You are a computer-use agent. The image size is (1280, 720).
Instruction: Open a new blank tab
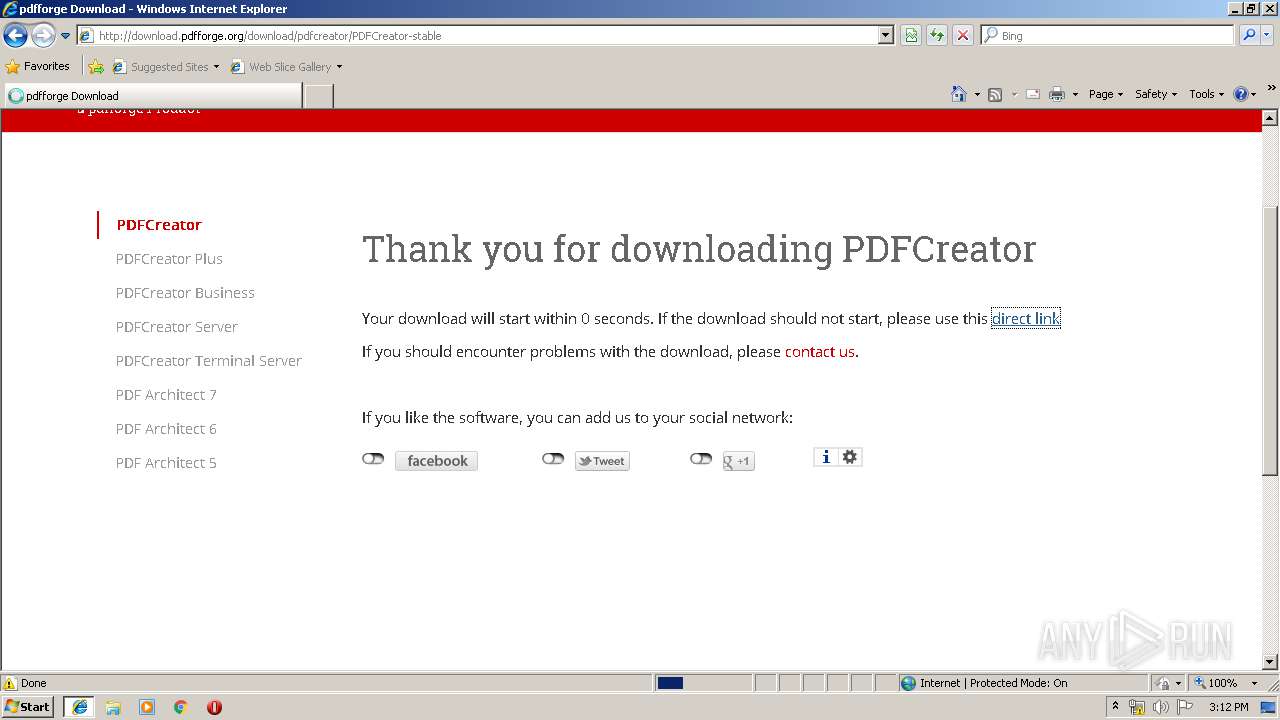318,96
